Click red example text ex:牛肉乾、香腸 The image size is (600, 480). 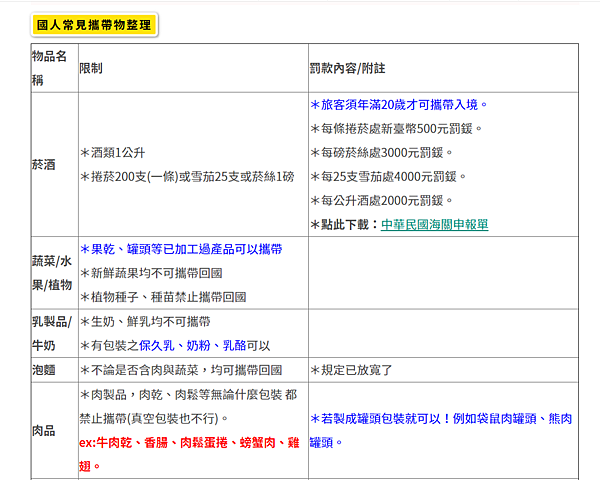coord(189,454)
